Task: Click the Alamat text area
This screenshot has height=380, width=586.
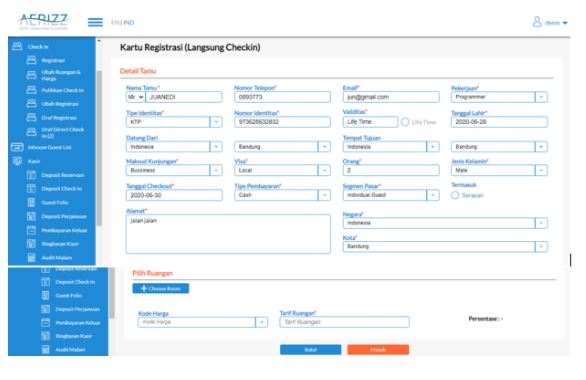Action: (x=228, y=234)
